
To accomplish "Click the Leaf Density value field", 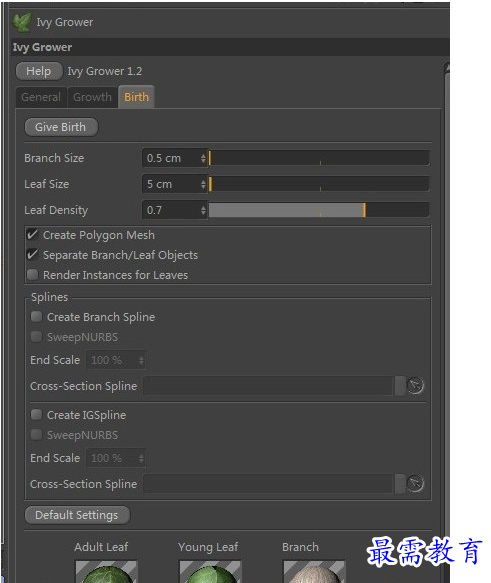I will tap(171, 210).
